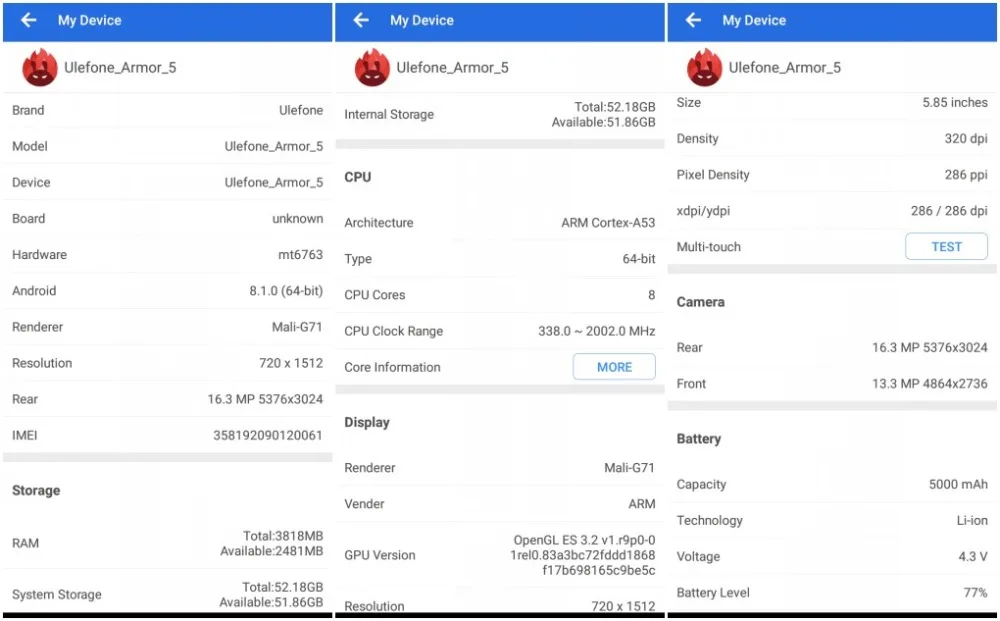1000x621 pixels.
Task: Select xdpi/ydpi value '286 / 286 dpi'
Action: [949, 210]
